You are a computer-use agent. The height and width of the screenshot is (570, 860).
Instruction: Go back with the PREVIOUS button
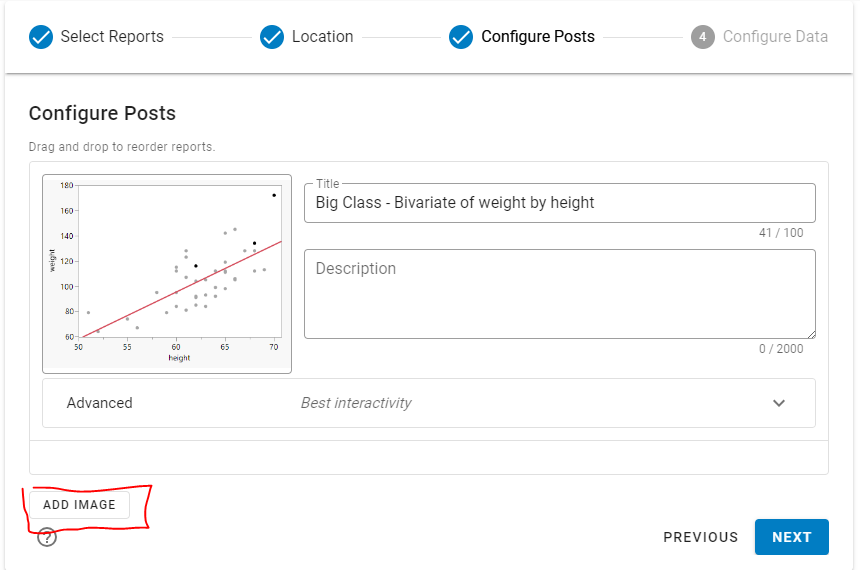pos(700,537)
